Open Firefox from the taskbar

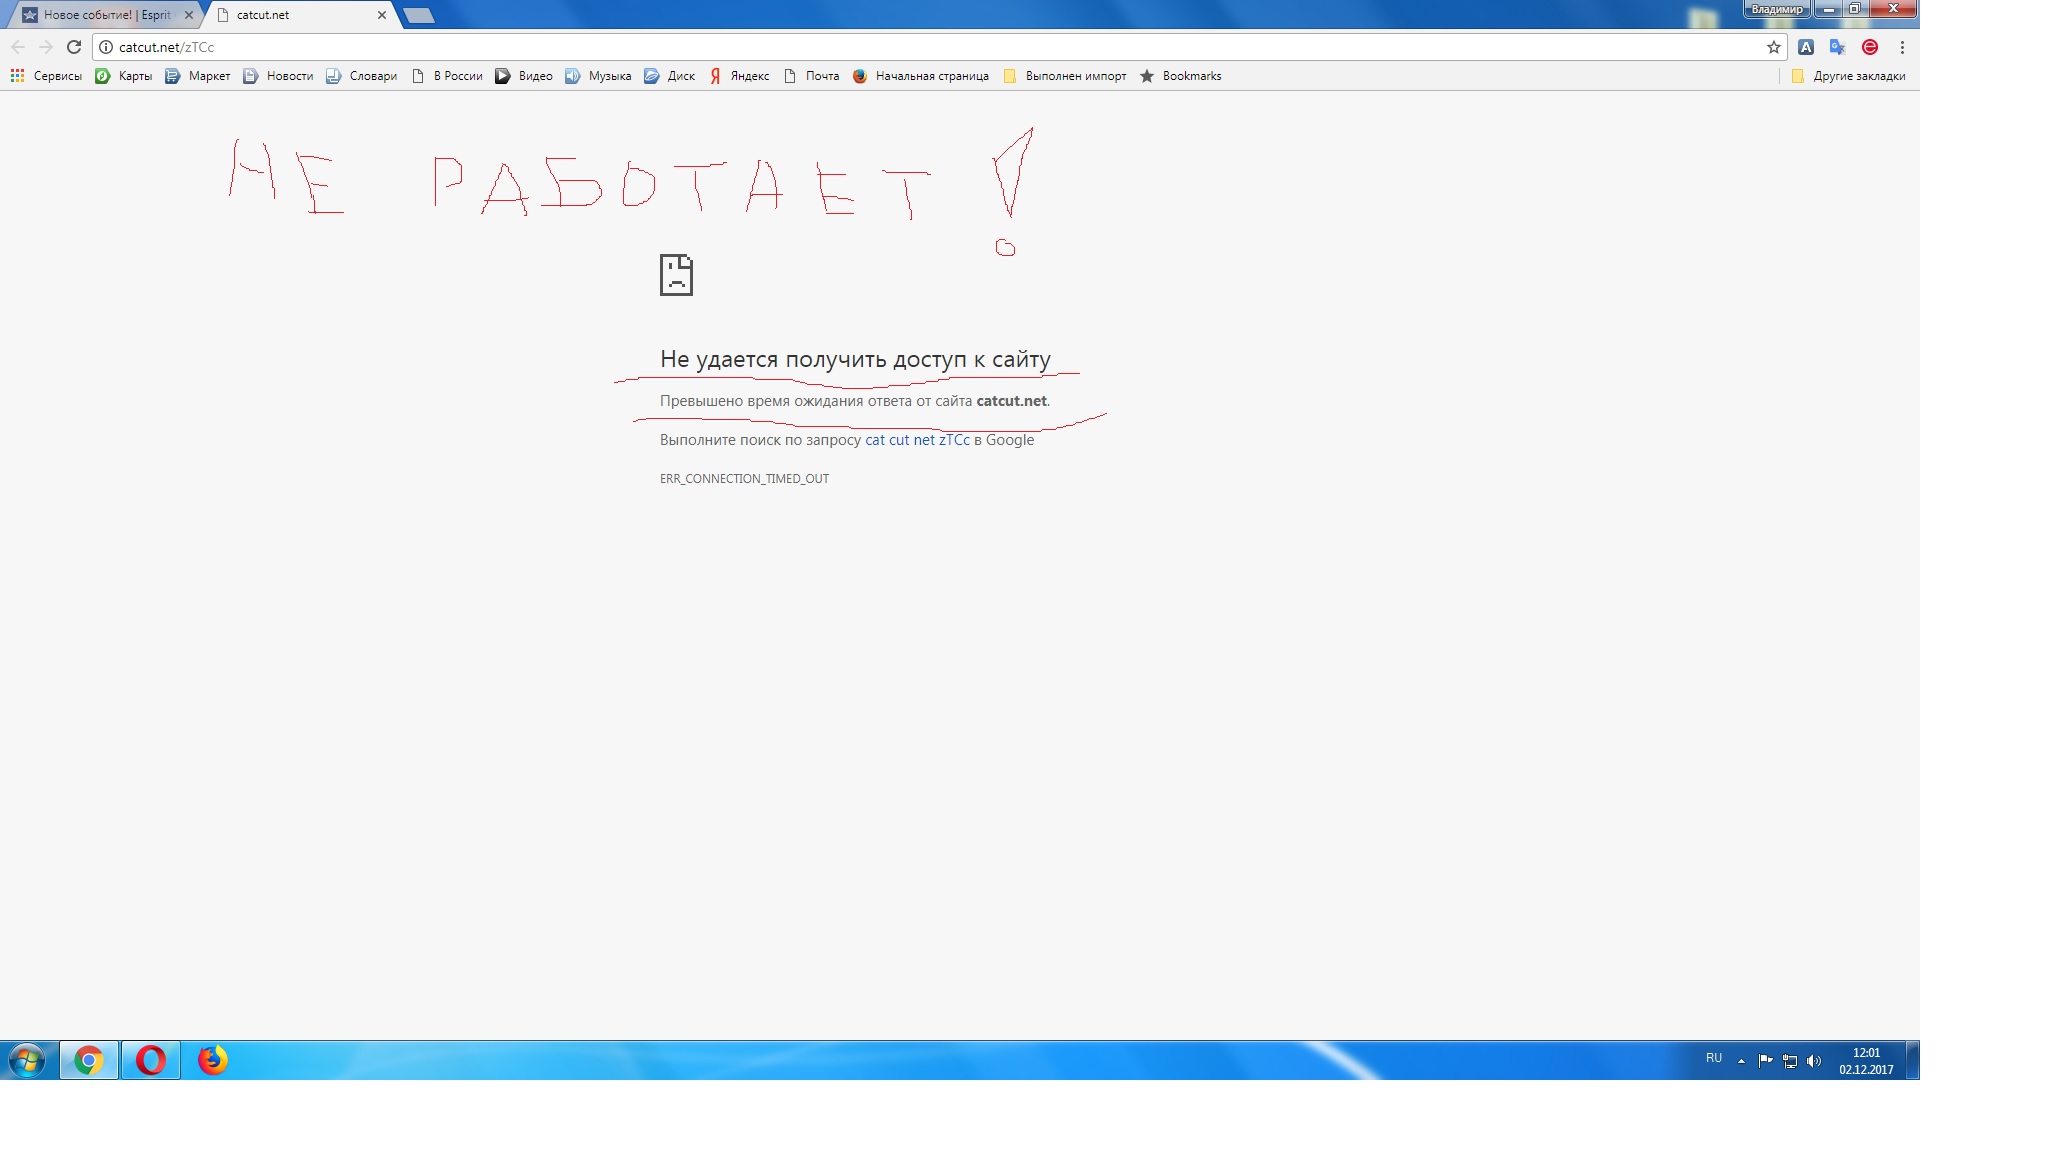coord(212,1060)
